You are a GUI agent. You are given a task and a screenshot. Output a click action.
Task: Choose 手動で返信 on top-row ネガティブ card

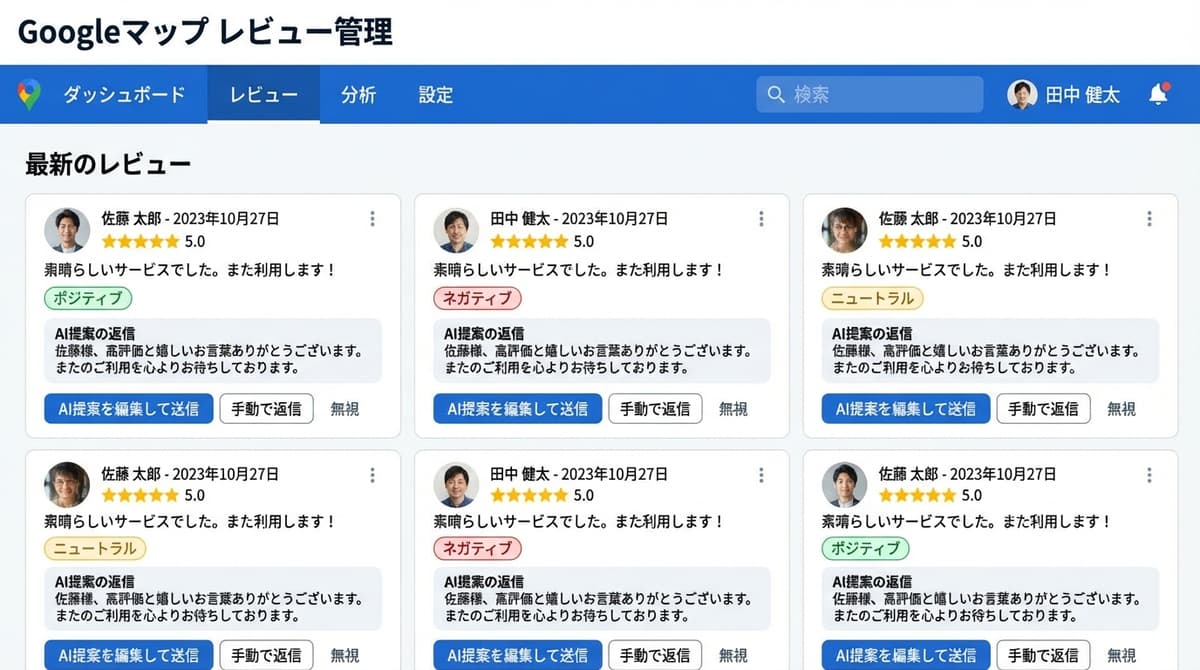click(x=655, y=408)
